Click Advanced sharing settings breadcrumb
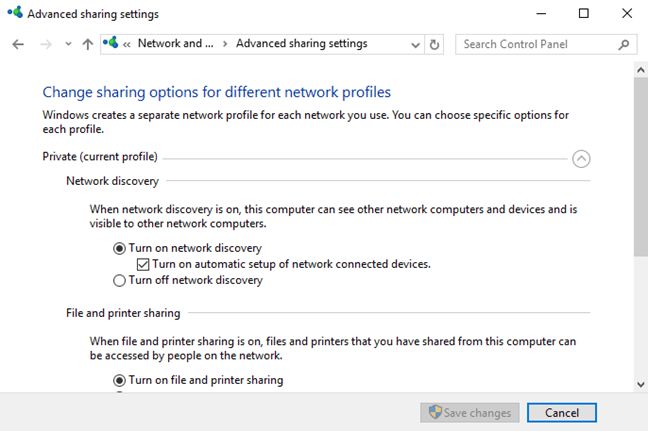This screenshot has width=648, height=431. pos(301,44)
